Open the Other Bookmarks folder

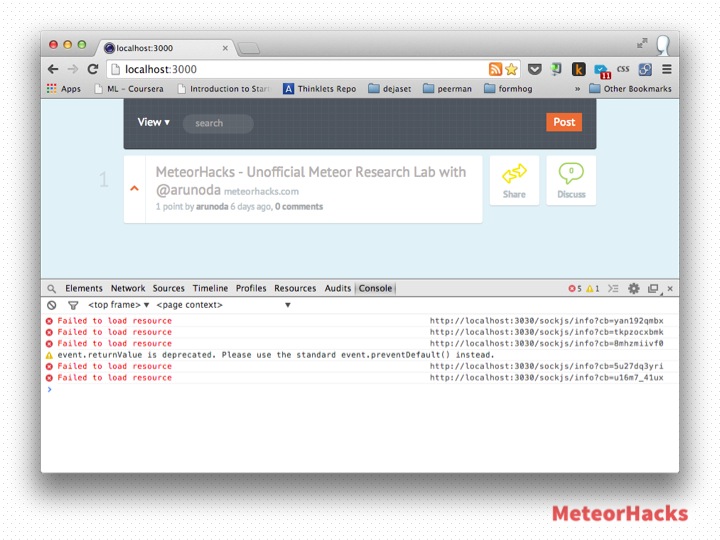(x=630, y=89)
